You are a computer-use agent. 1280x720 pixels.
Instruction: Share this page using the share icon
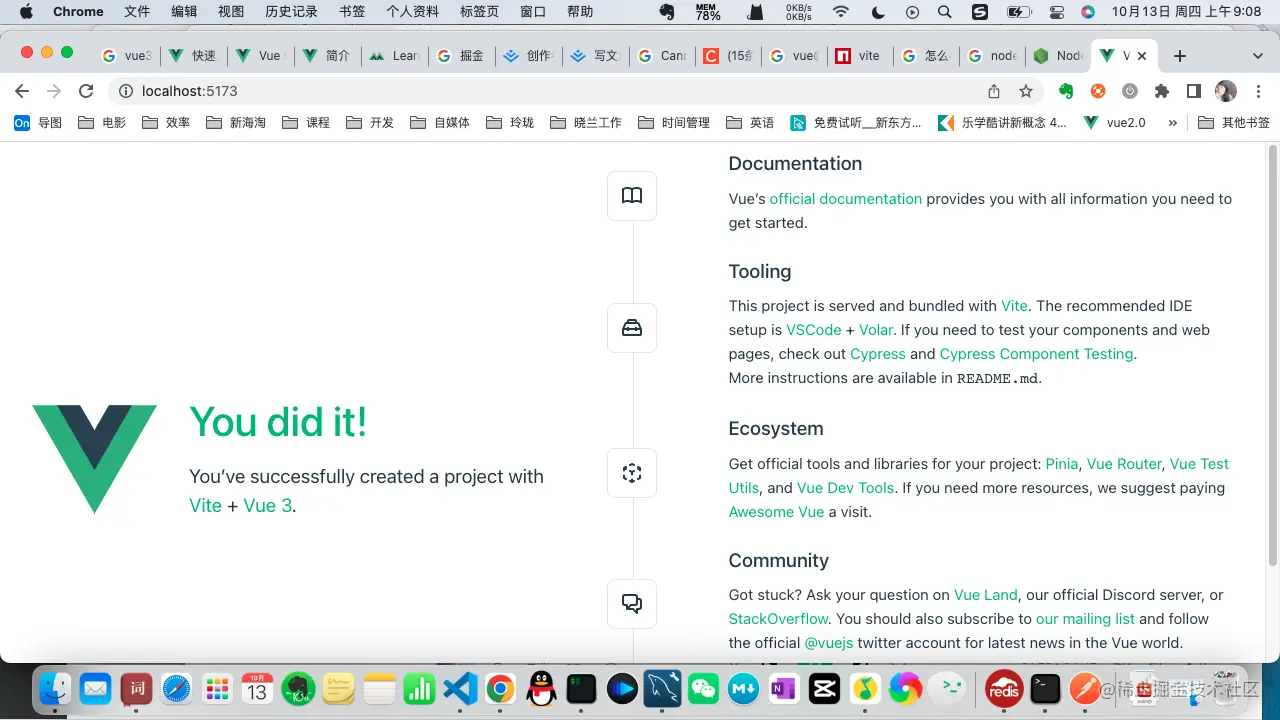tap(994, 91)
